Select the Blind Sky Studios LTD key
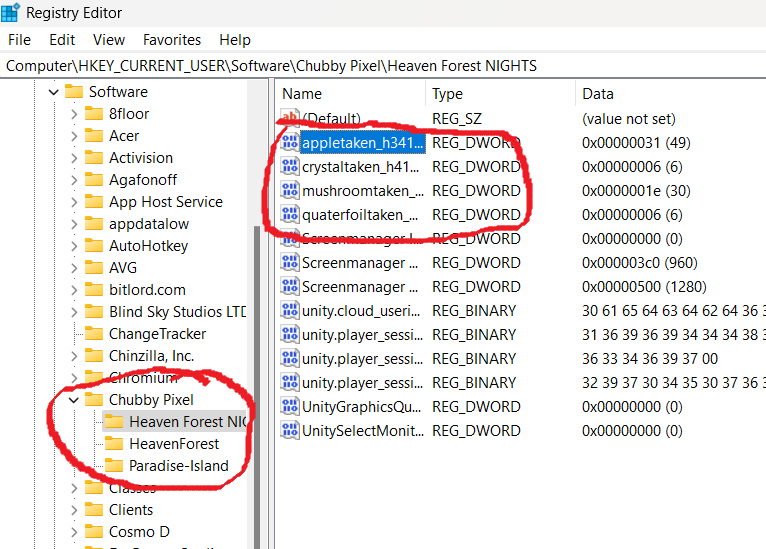Screen dimensions: 766x549 (177, 312)
